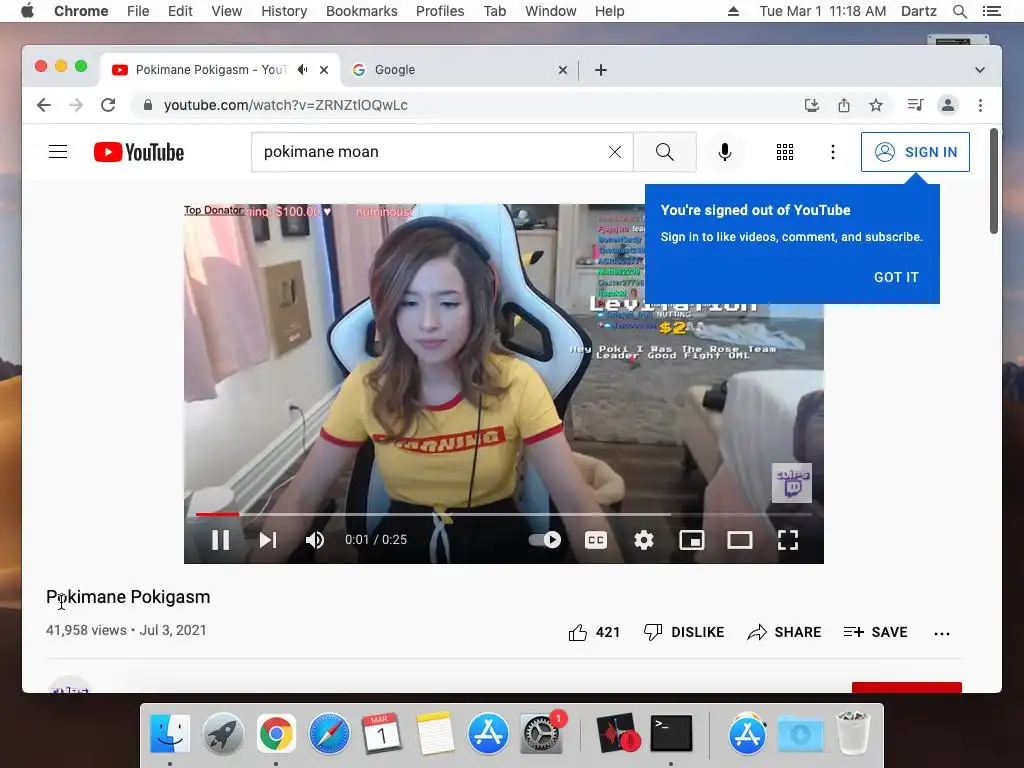Open the Bookmarks menu
The height and width of the screenshot is (768, 1024).
click(x=362, y=11)
